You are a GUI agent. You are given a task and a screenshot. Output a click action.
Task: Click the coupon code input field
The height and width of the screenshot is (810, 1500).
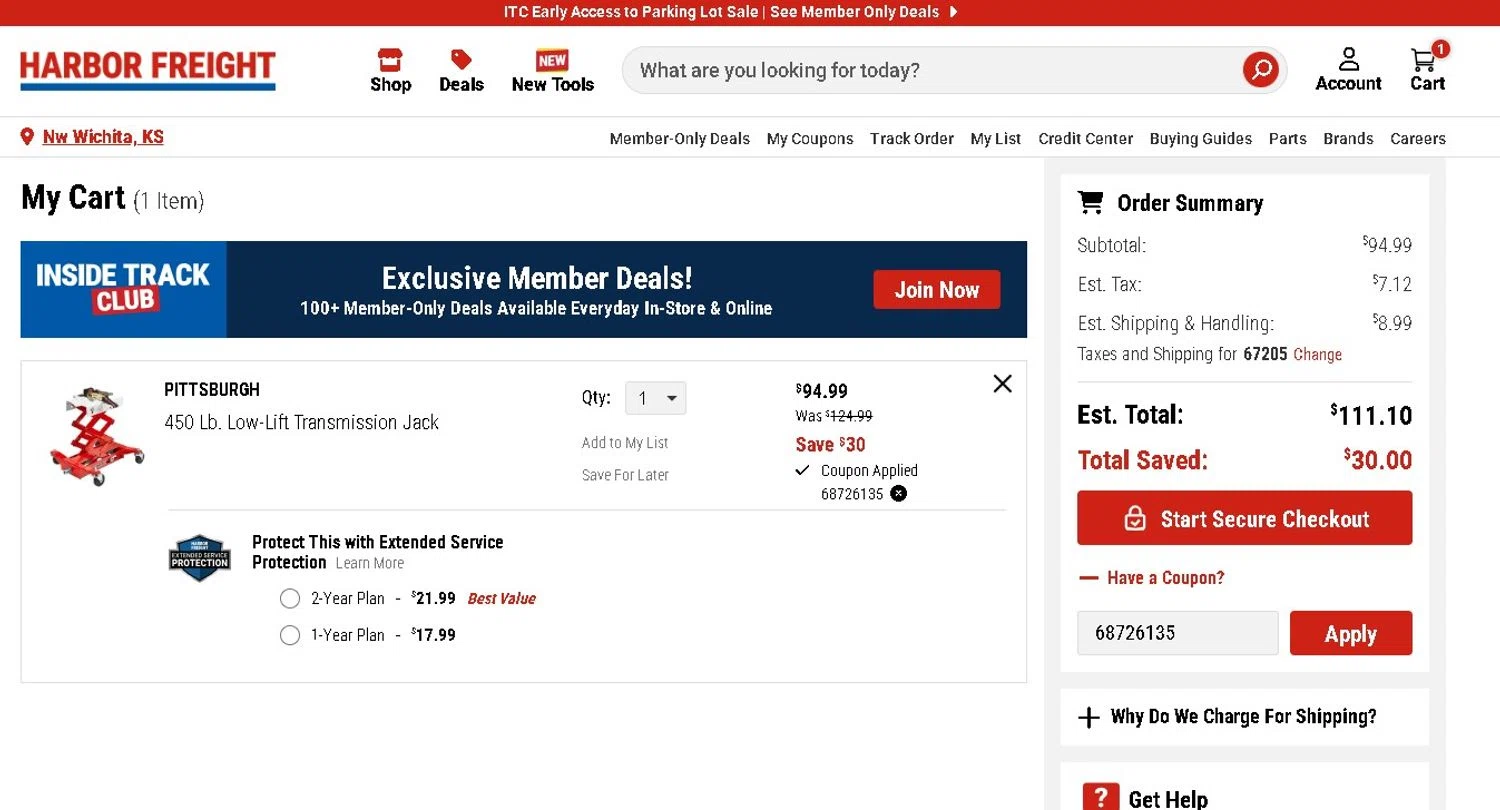1178,633
